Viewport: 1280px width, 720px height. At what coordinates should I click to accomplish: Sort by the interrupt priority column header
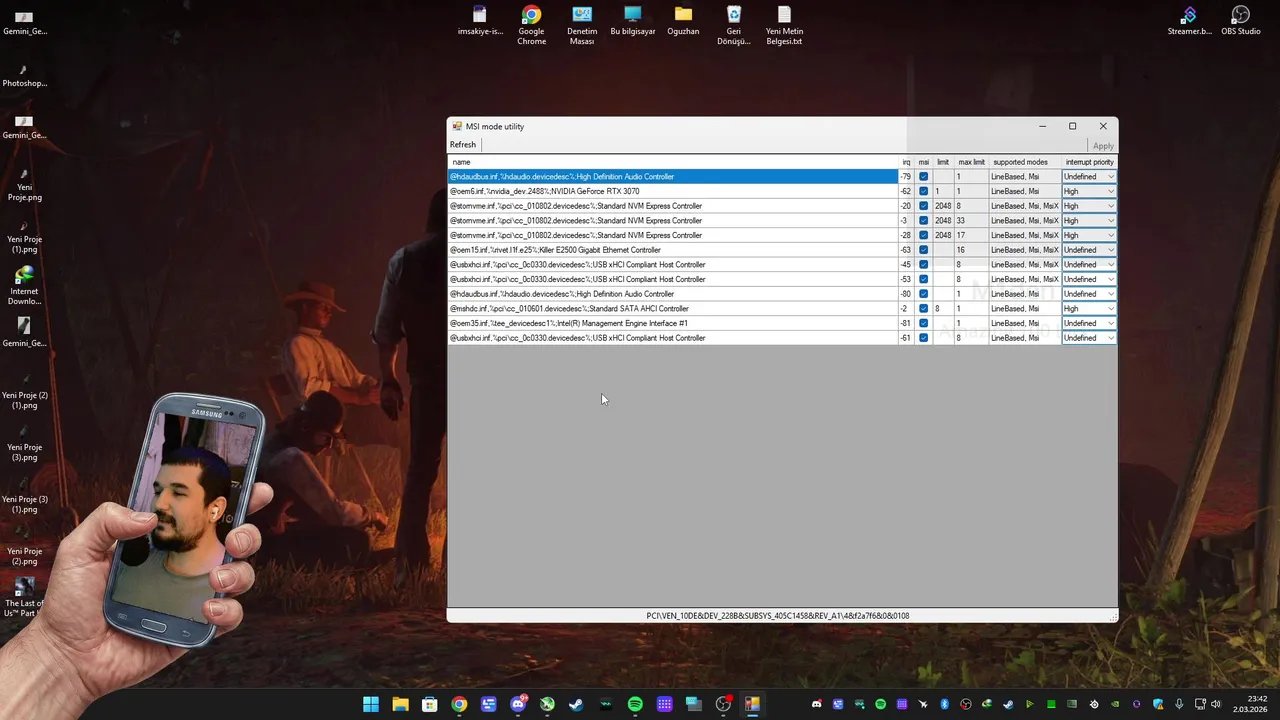click(1089, 162)
